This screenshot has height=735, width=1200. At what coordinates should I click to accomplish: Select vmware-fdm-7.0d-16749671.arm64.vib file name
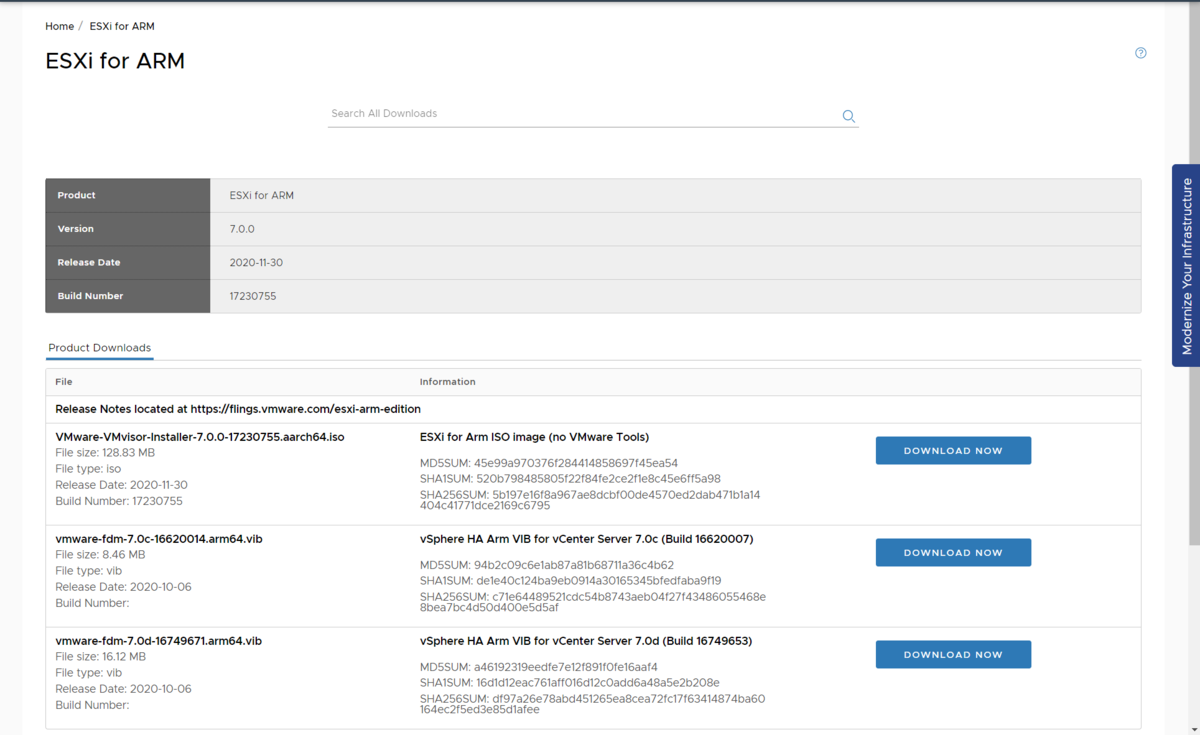pyautogui.click(x=159, y=641)
